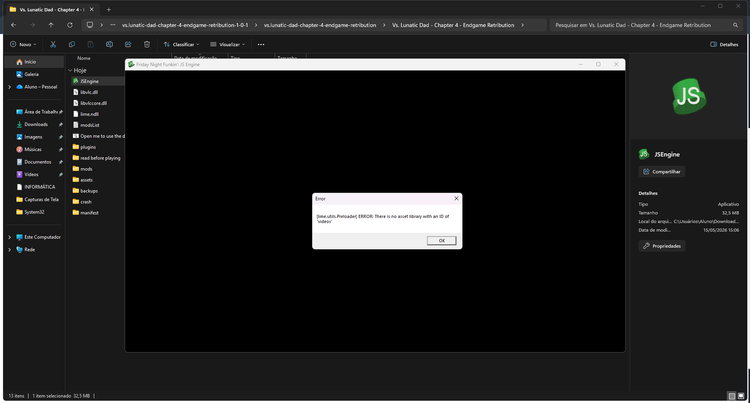Open Músicas in the navigation pane

(x=33, y=149)
